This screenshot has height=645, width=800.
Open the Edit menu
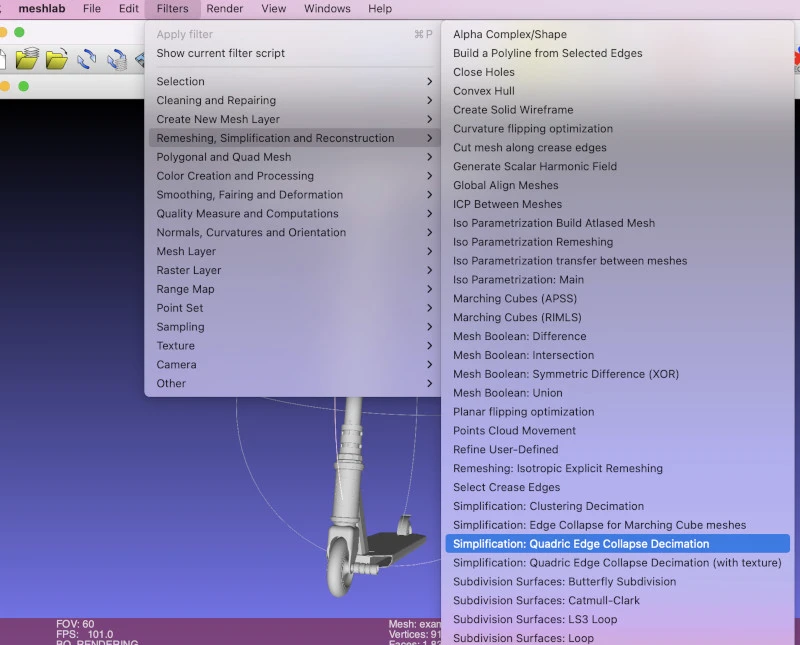click(x=129, y=9)
